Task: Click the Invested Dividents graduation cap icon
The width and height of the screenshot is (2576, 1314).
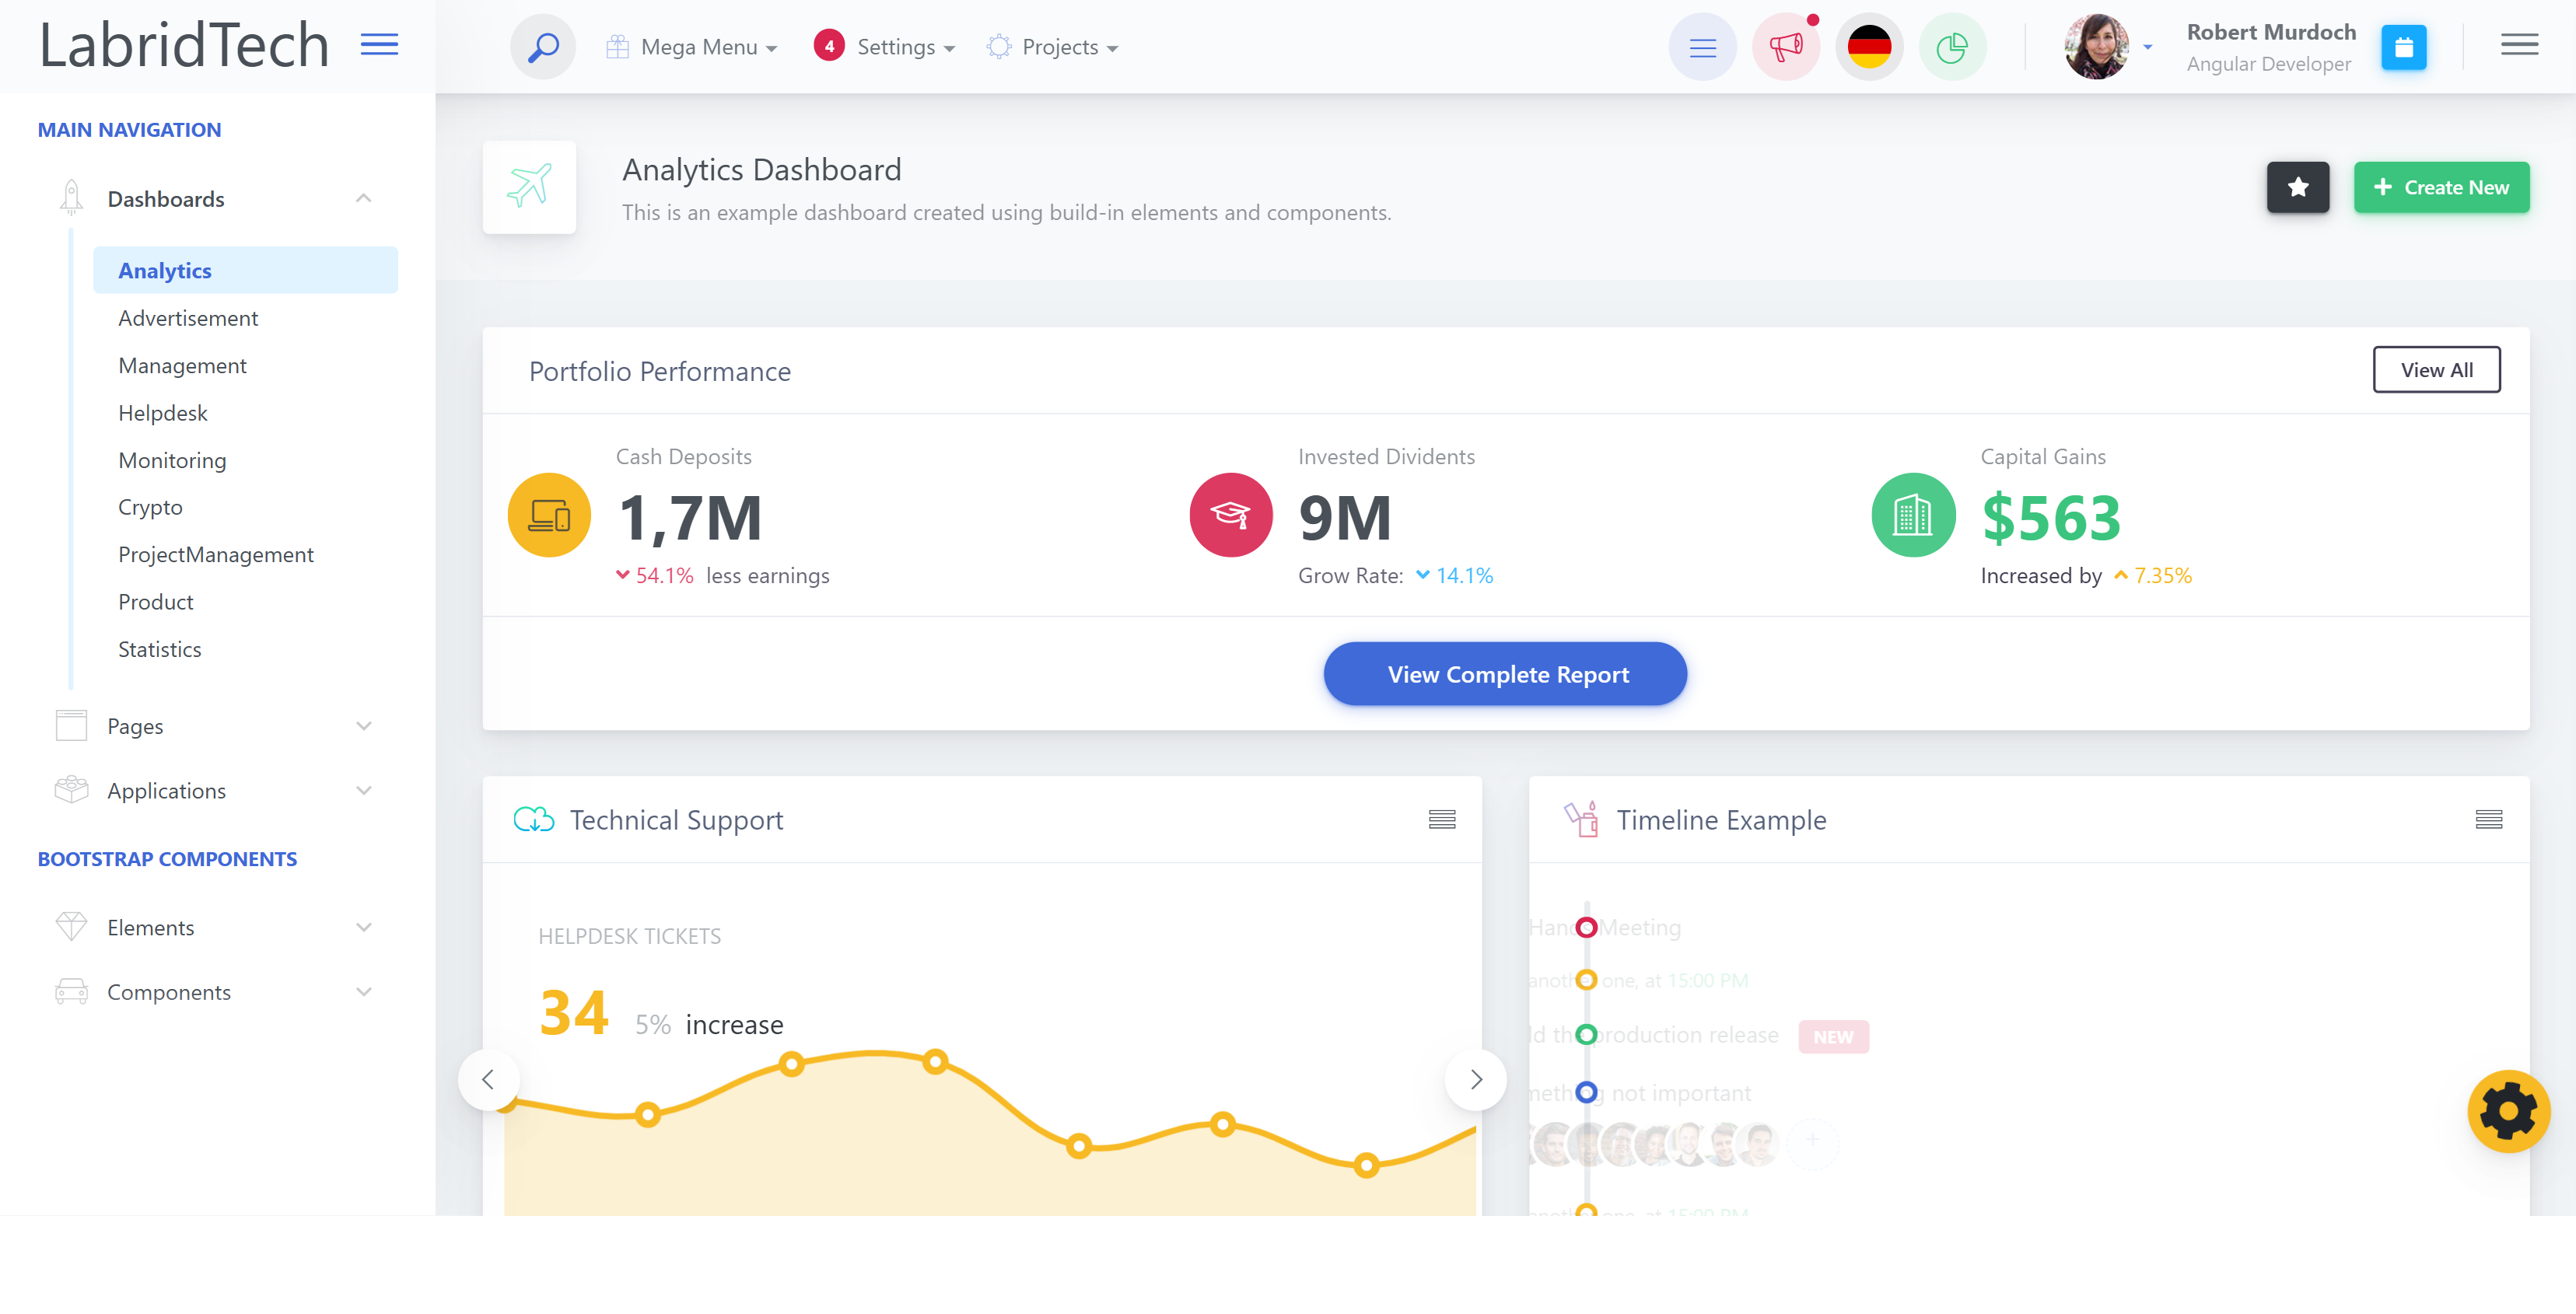Action: pyautogui.click(x=1231, y=515)
